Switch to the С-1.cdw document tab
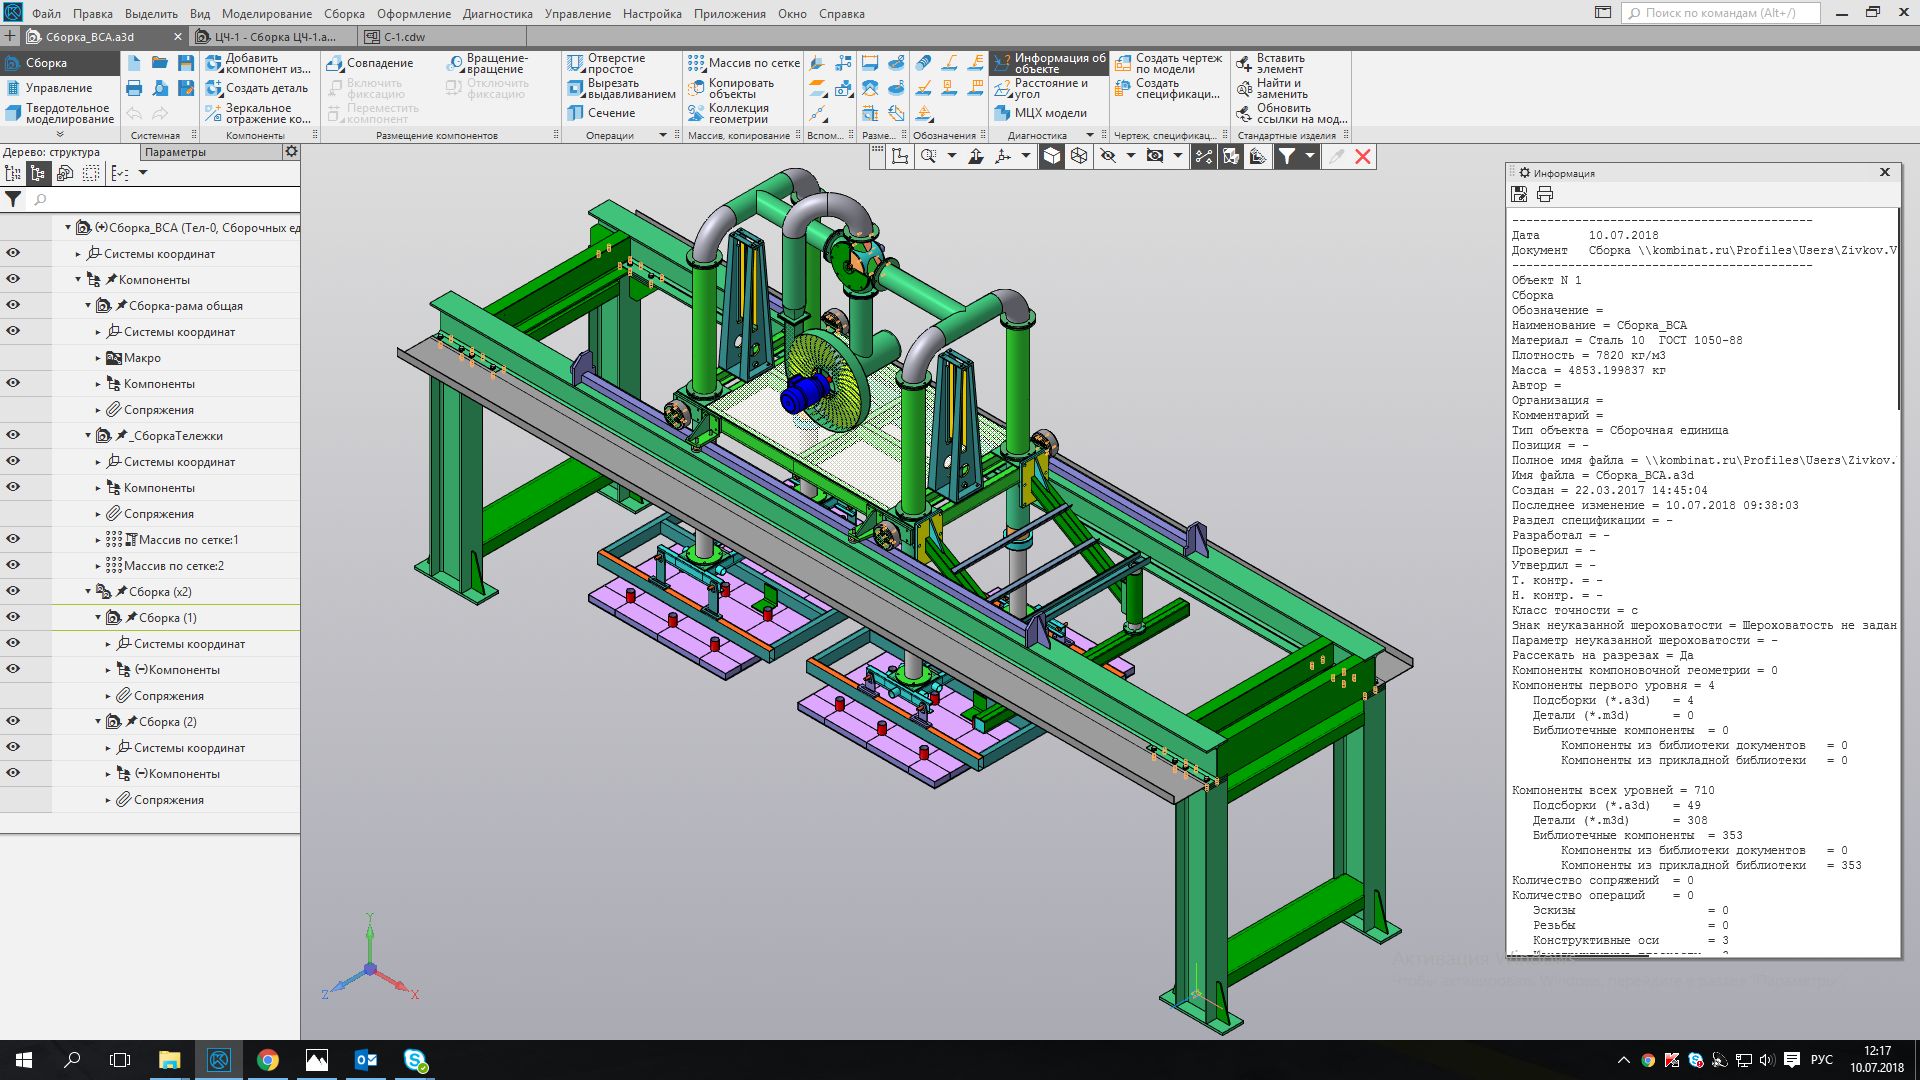1920x1080 pixels. [404, 37]
